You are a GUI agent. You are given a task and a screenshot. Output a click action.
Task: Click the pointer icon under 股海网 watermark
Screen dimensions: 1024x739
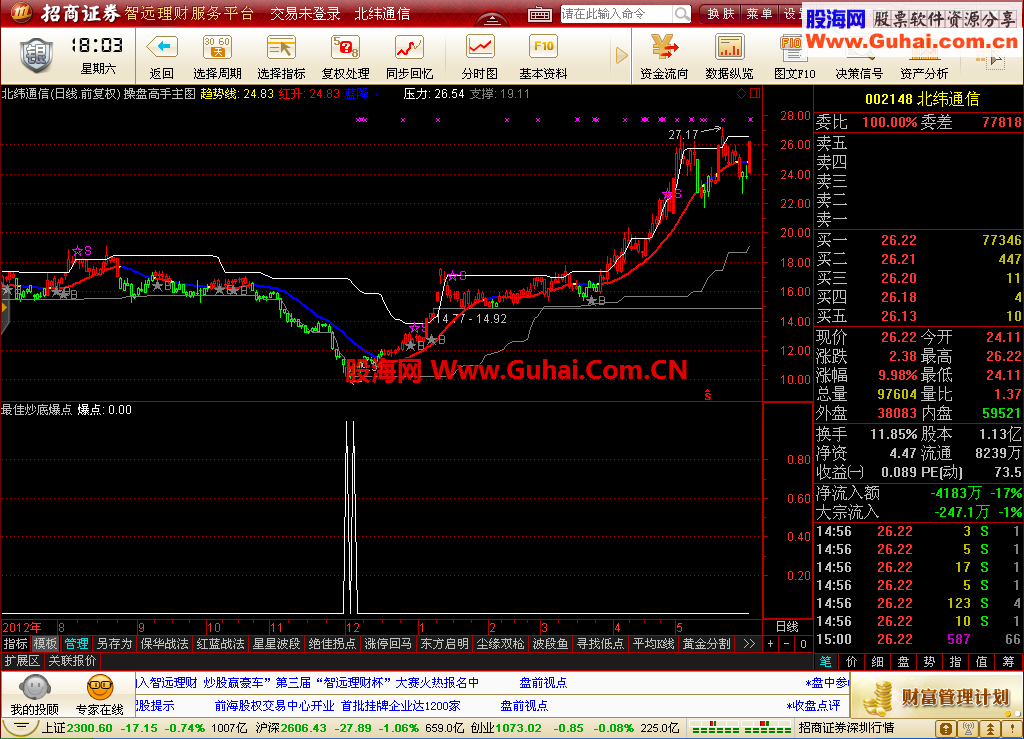[995, 61]
